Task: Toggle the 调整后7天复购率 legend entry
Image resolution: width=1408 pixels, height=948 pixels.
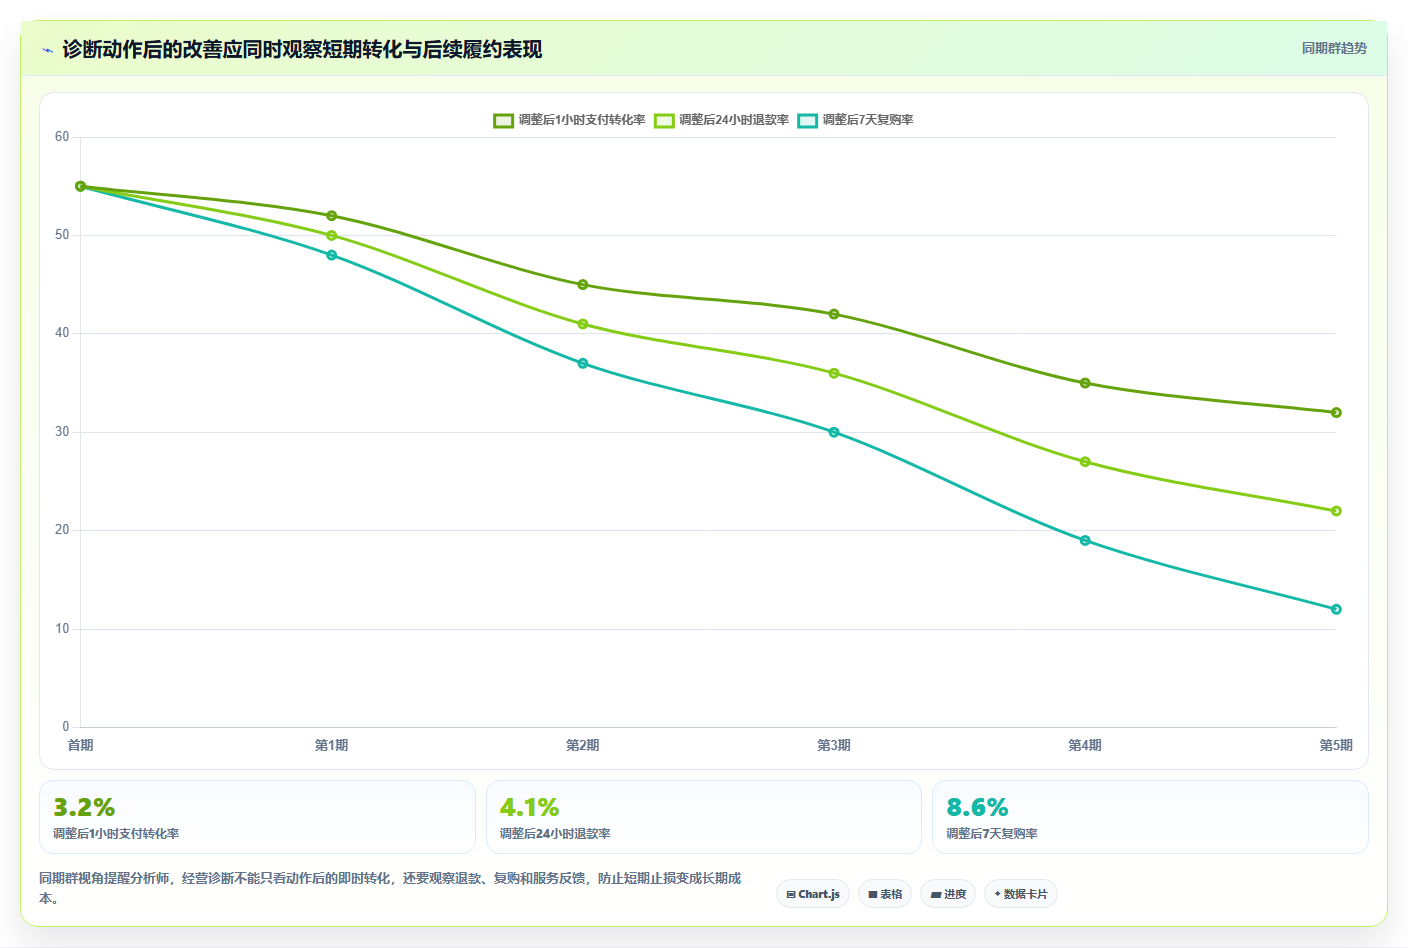Action: click(x=855, y=120)
